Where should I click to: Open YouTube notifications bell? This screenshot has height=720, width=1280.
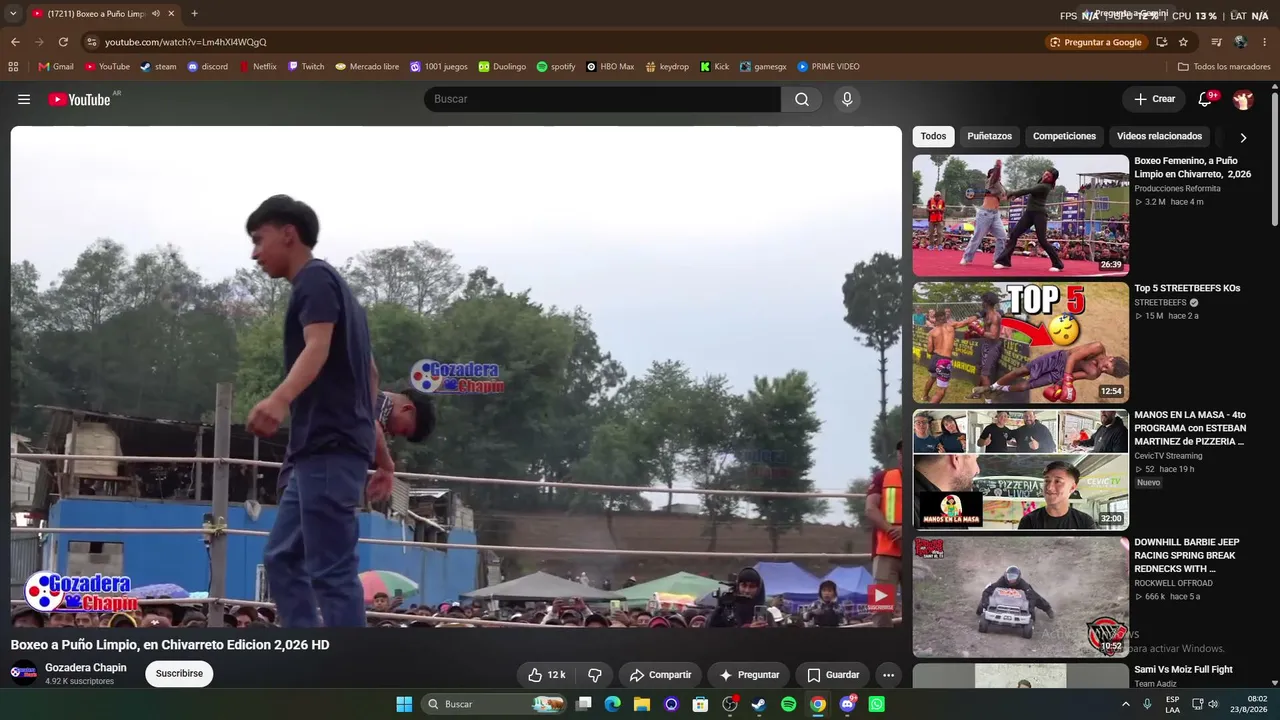(1205, 99)
